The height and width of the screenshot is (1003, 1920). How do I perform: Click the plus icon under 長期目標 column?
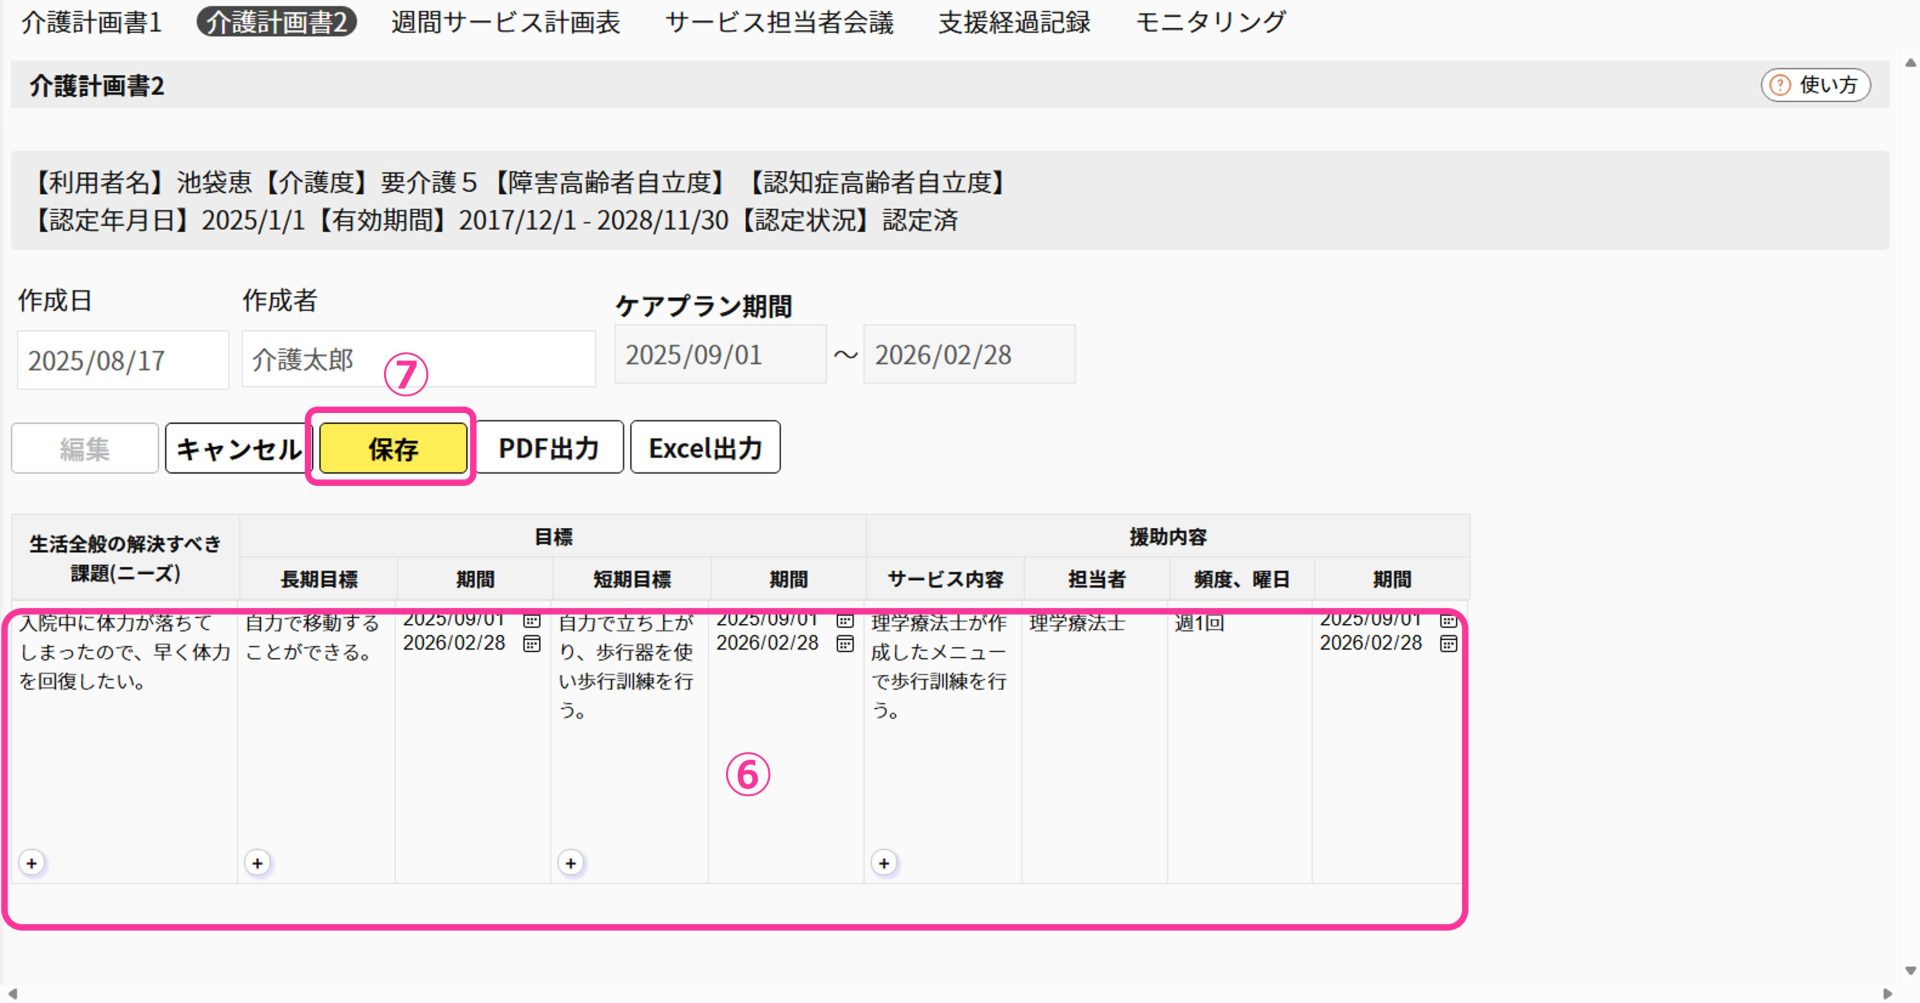258,863
